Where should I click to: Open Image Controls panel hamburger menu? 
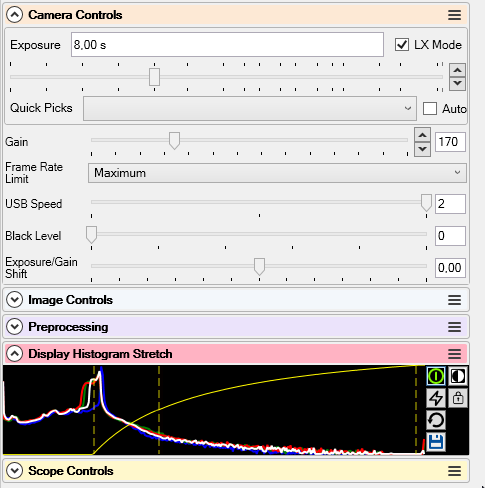coord(454,300)
